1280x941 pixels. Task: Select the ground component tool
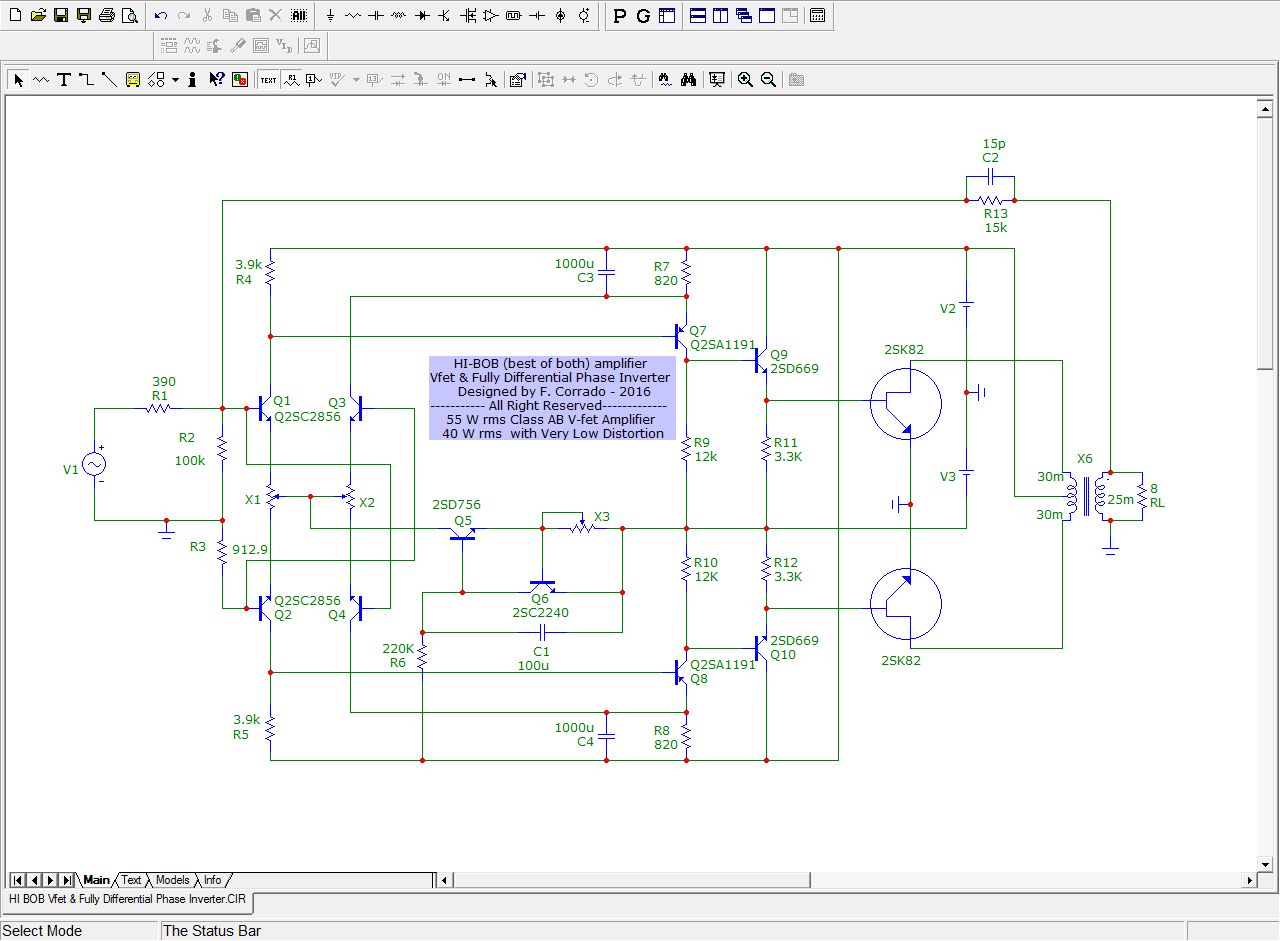(x=331, y=16)
